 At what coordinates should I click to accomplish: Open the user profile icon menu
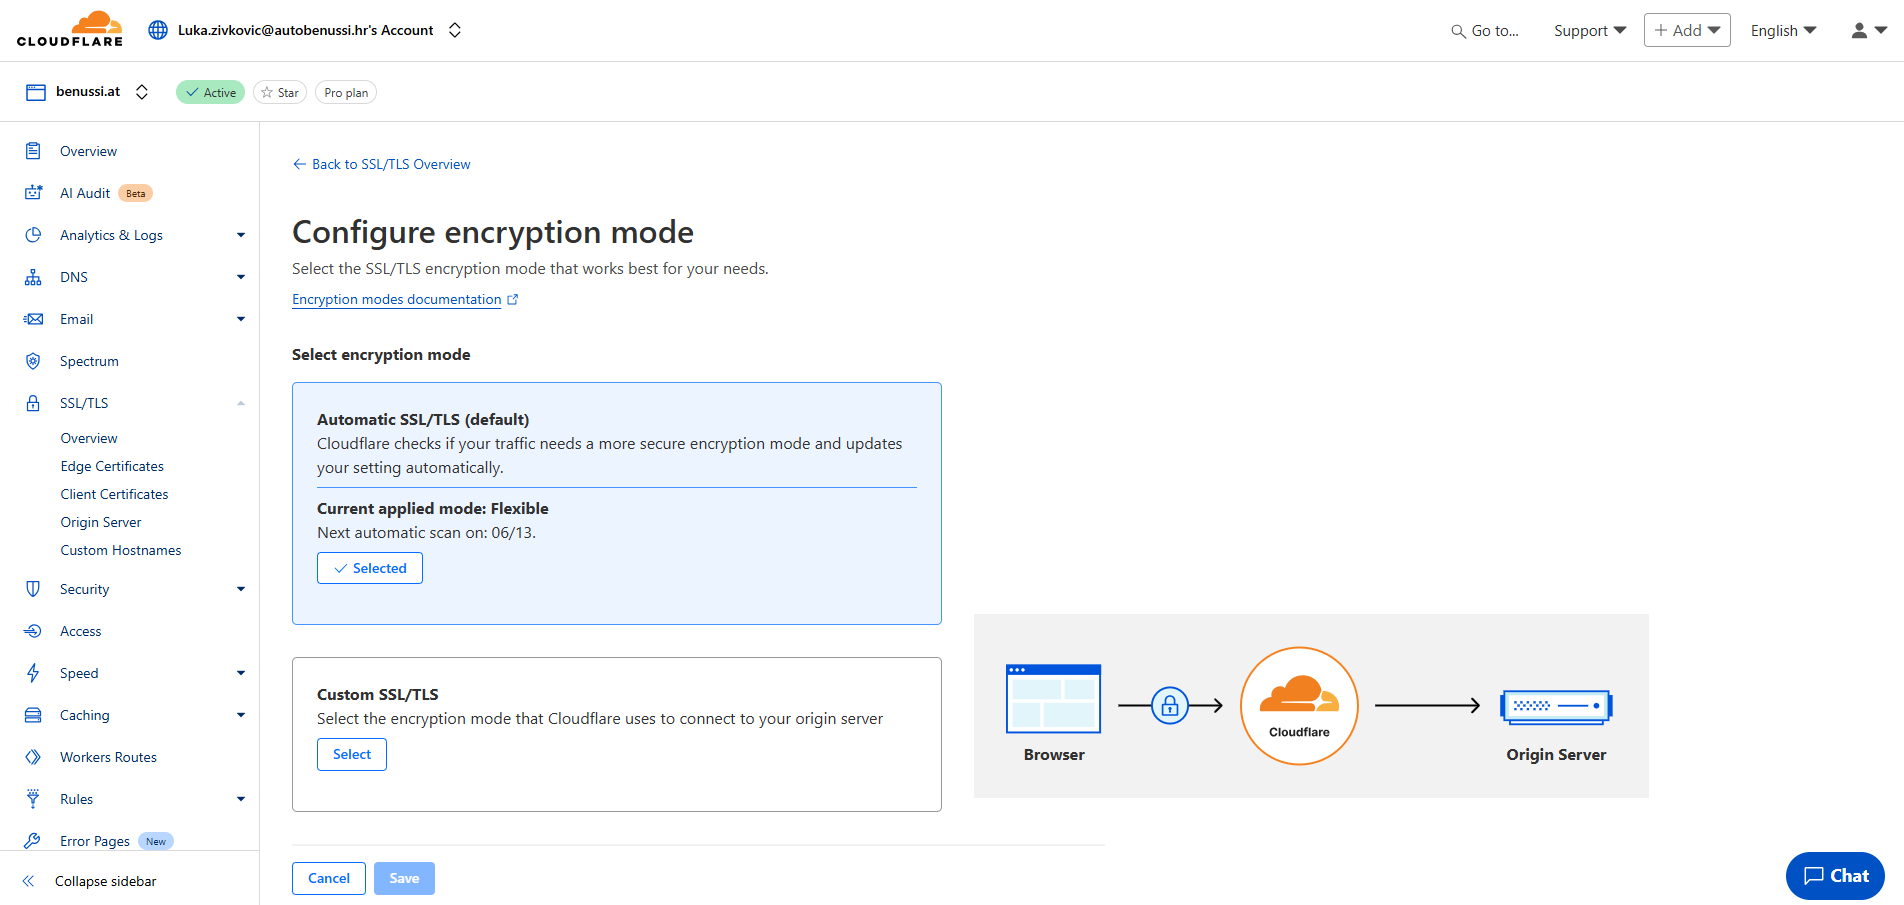tap(1867, 30)
